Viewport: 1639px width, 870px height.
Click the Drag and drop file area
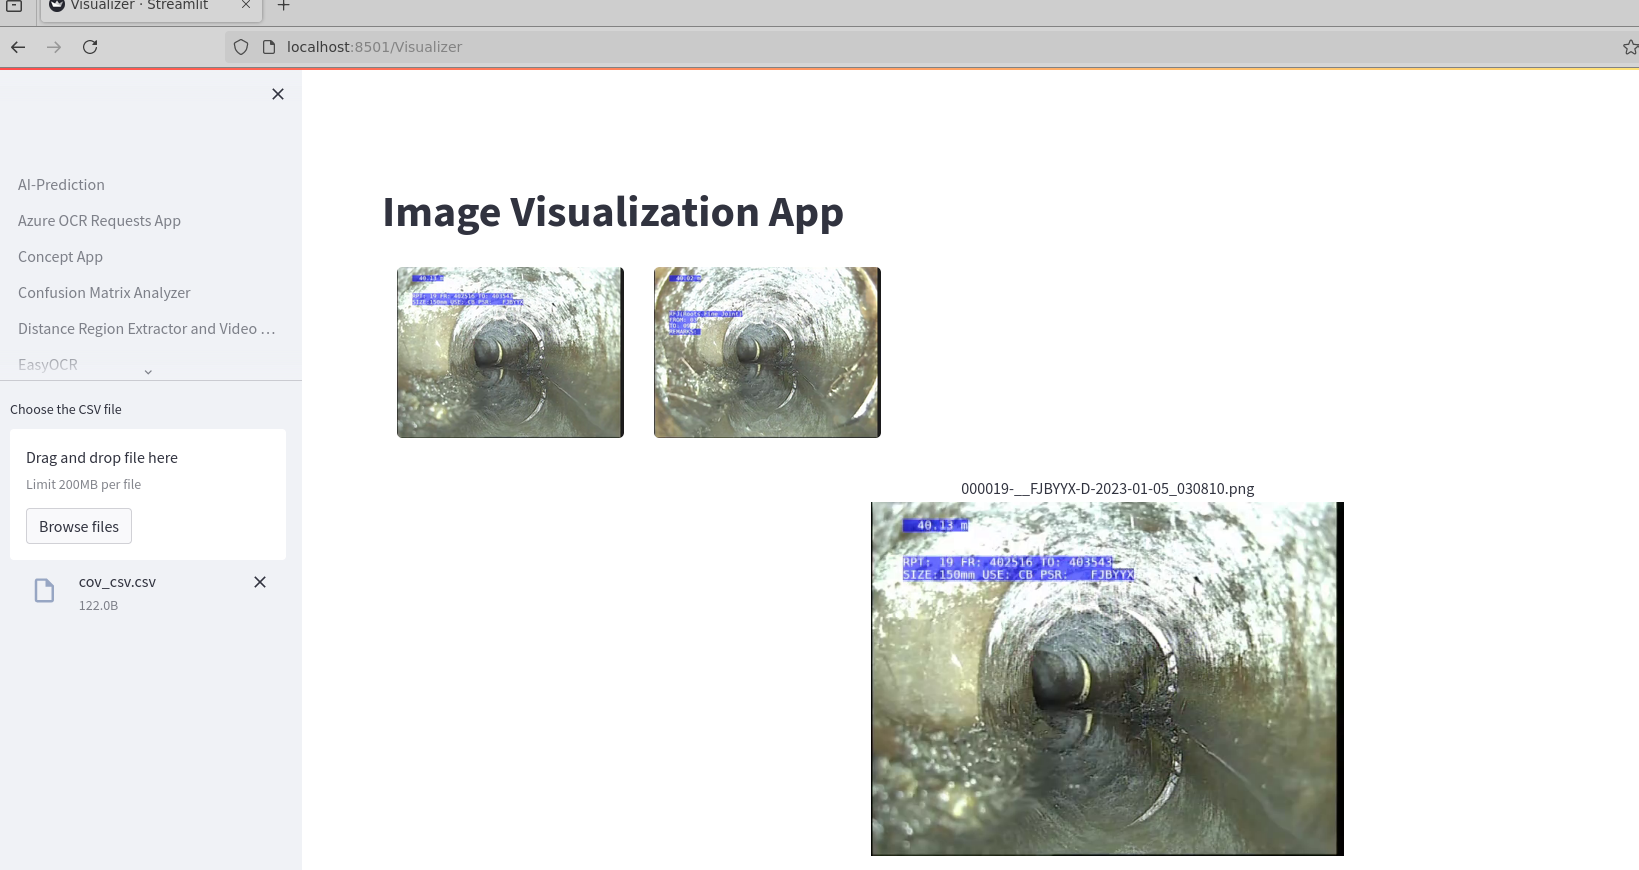point(148,494)
